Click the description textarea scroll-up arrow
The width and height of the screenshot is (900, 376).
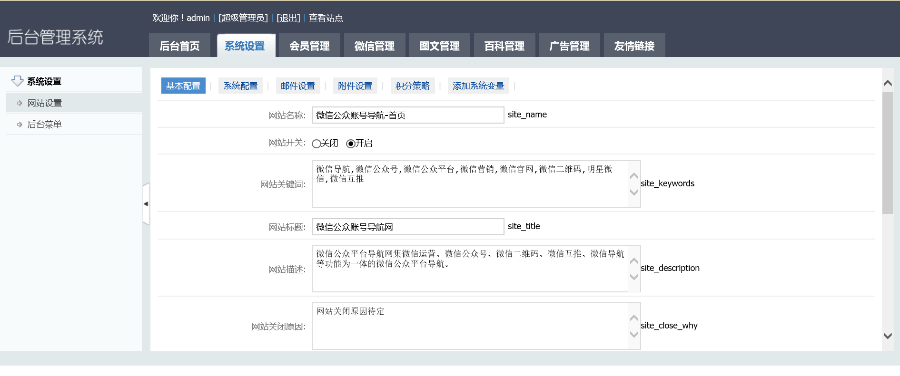click(x=634, y=261)
